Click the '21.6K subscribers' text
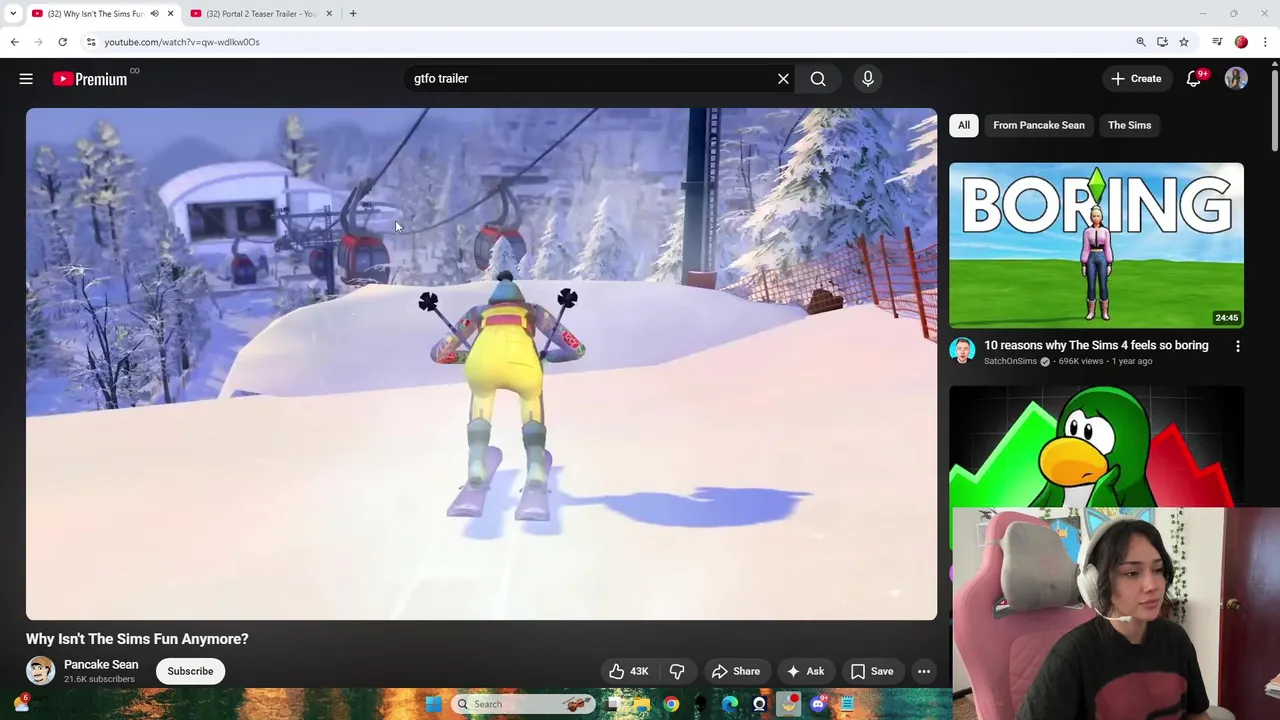The width and height of the screenshot is (1280, 720). pos(99,680)
